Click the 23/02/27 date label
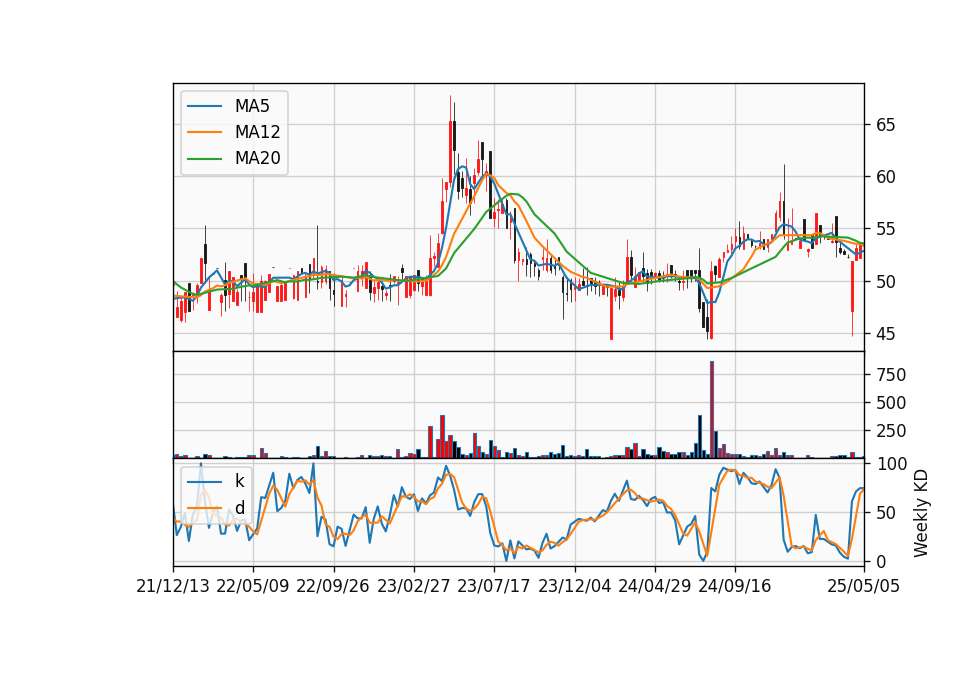The height and width of the screenshot is (690, 960). click(x=414, y=586)
